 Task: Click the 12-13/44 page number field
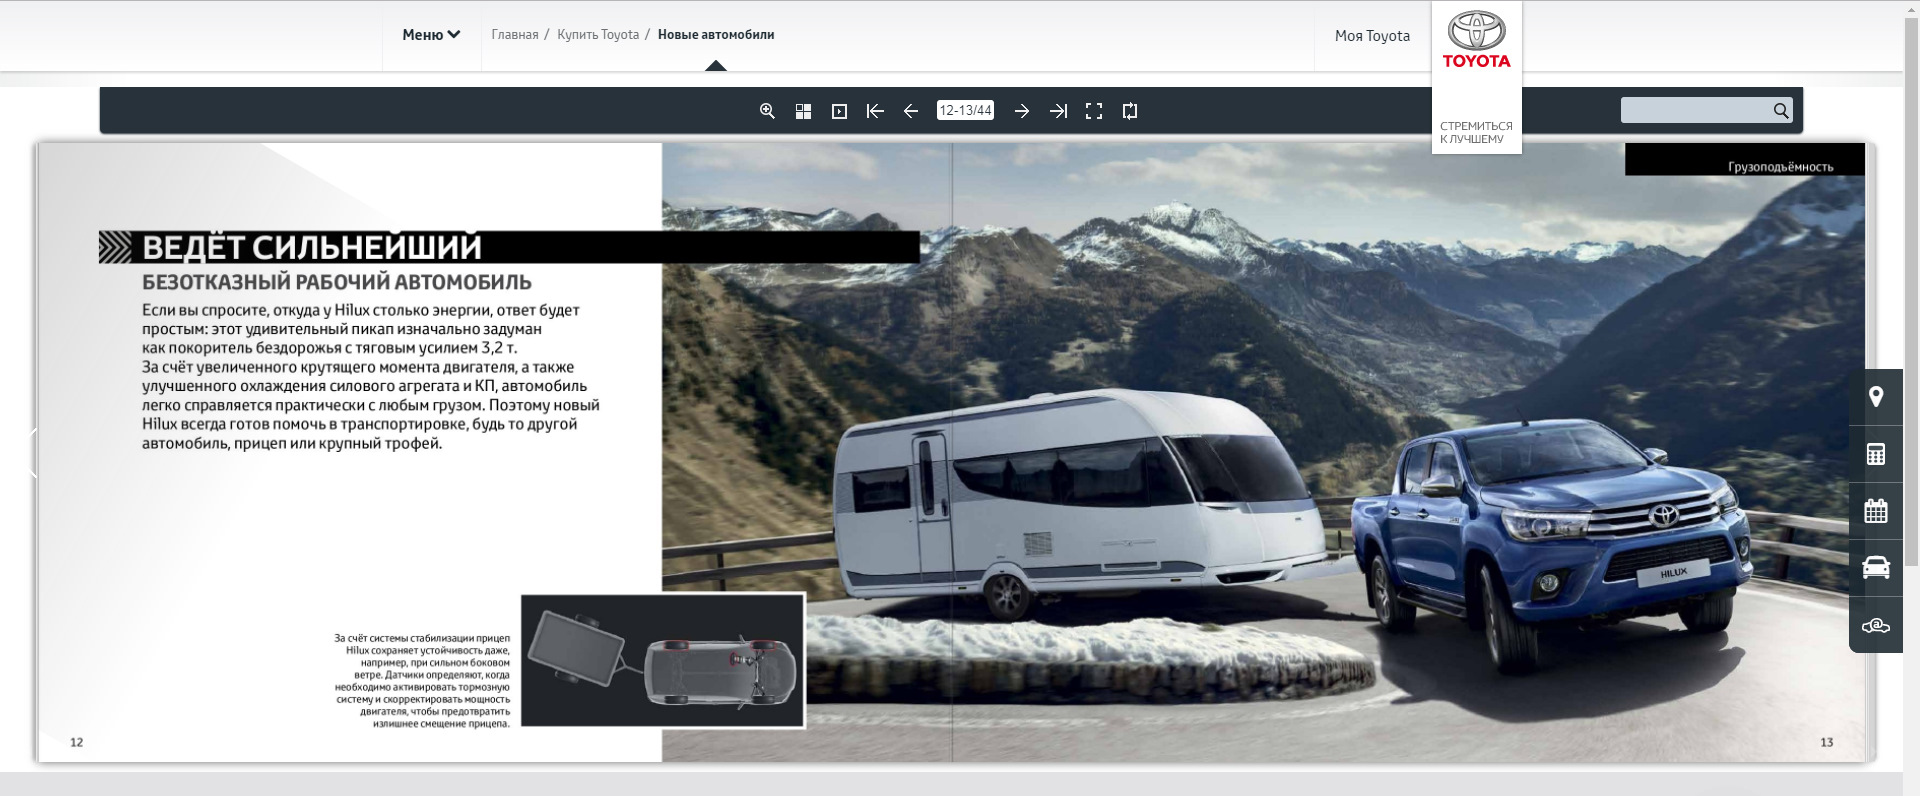[x=966, y=110]
